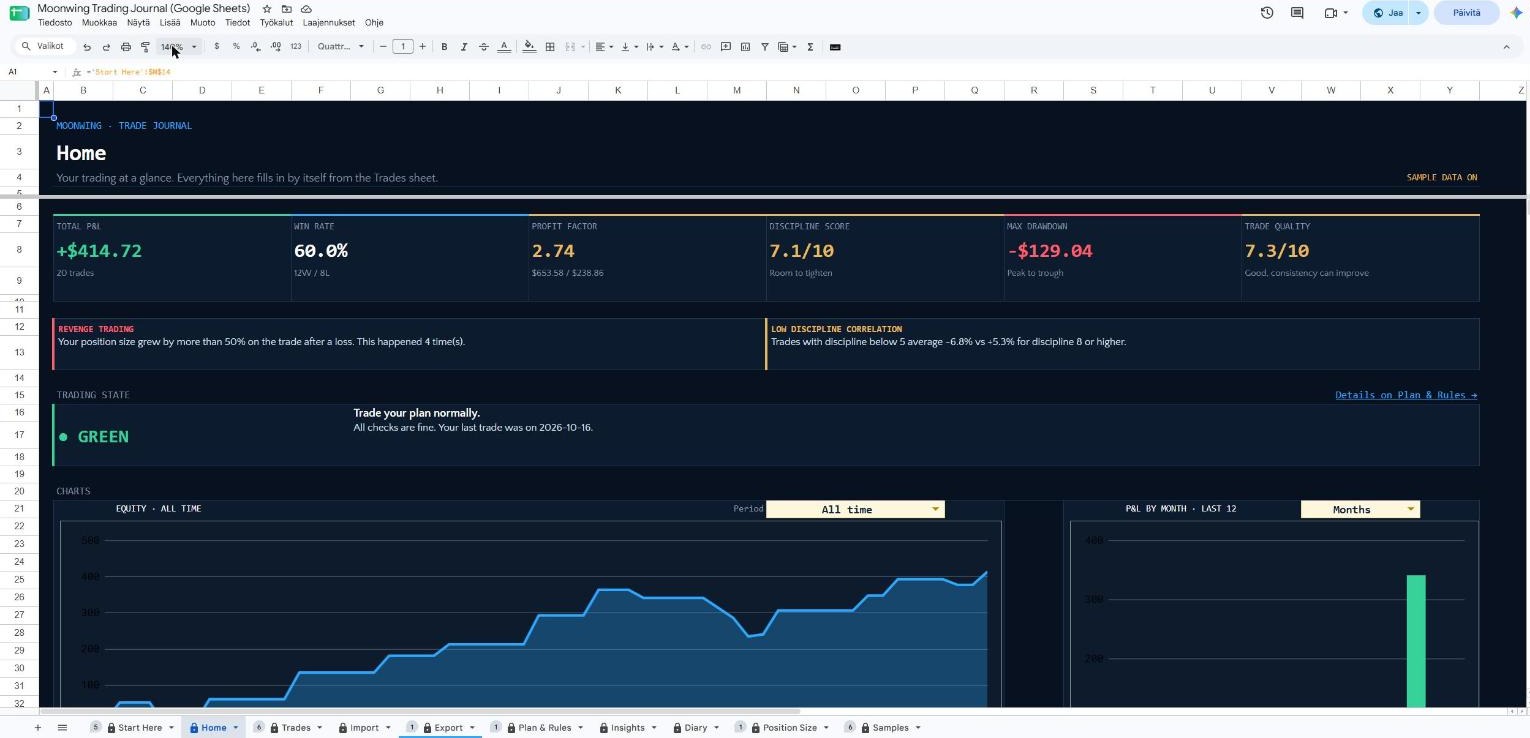Open the comments panel icon
Viewport: 1530px width, 738px height.
pos(1297,13)
